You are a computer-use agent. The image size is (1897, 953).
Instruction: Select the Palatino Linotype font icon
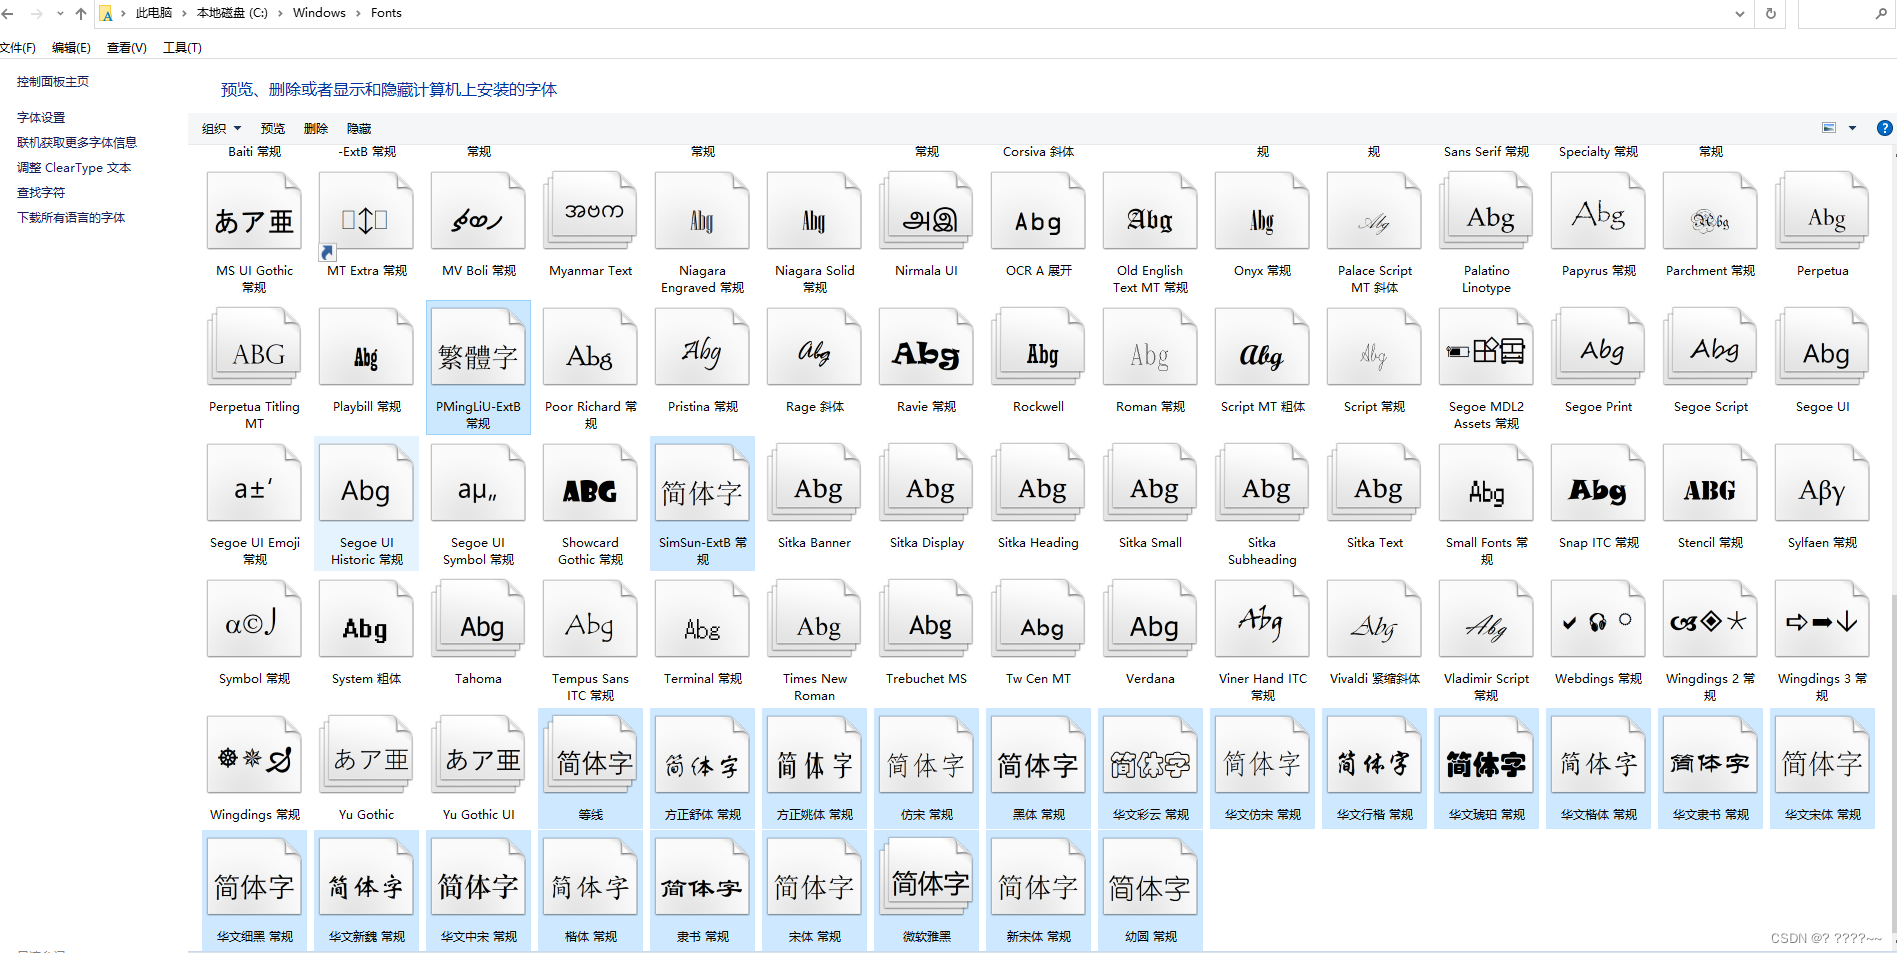click(1486, 212)
